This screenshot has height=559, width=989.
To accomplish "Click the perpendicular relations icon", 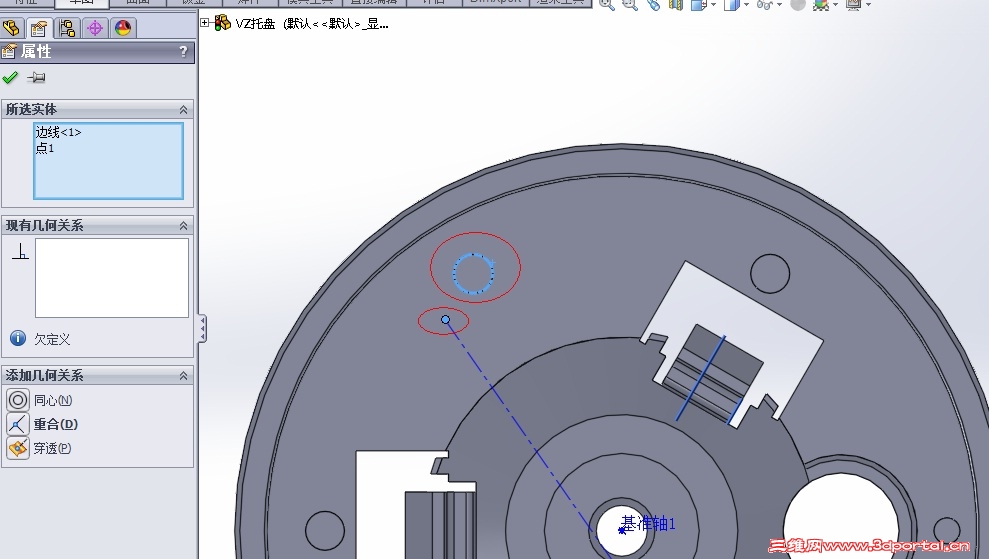I will [20, 252].
